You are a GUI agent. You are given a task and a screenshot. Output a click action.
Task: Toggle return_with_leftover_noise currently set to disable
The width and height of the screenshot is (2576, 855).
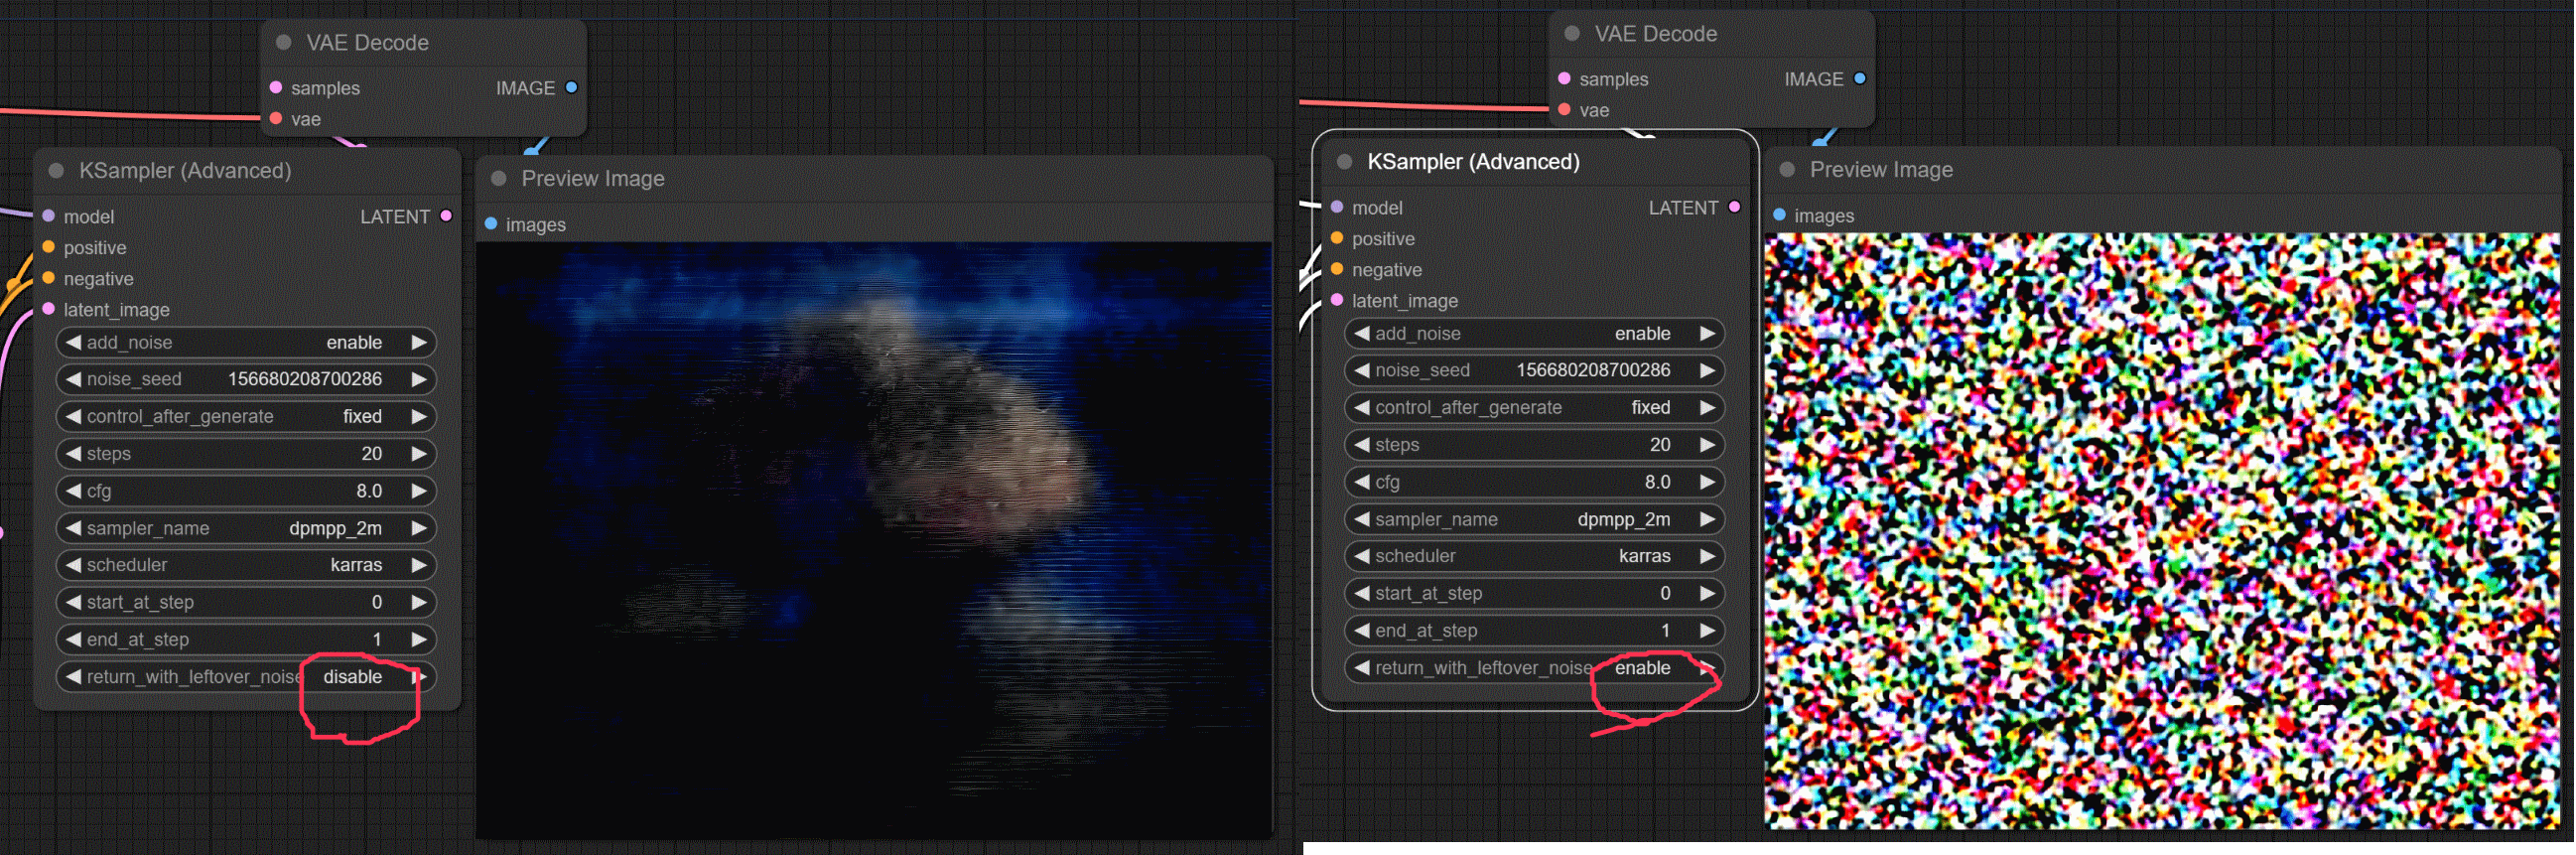coord(246,677)
